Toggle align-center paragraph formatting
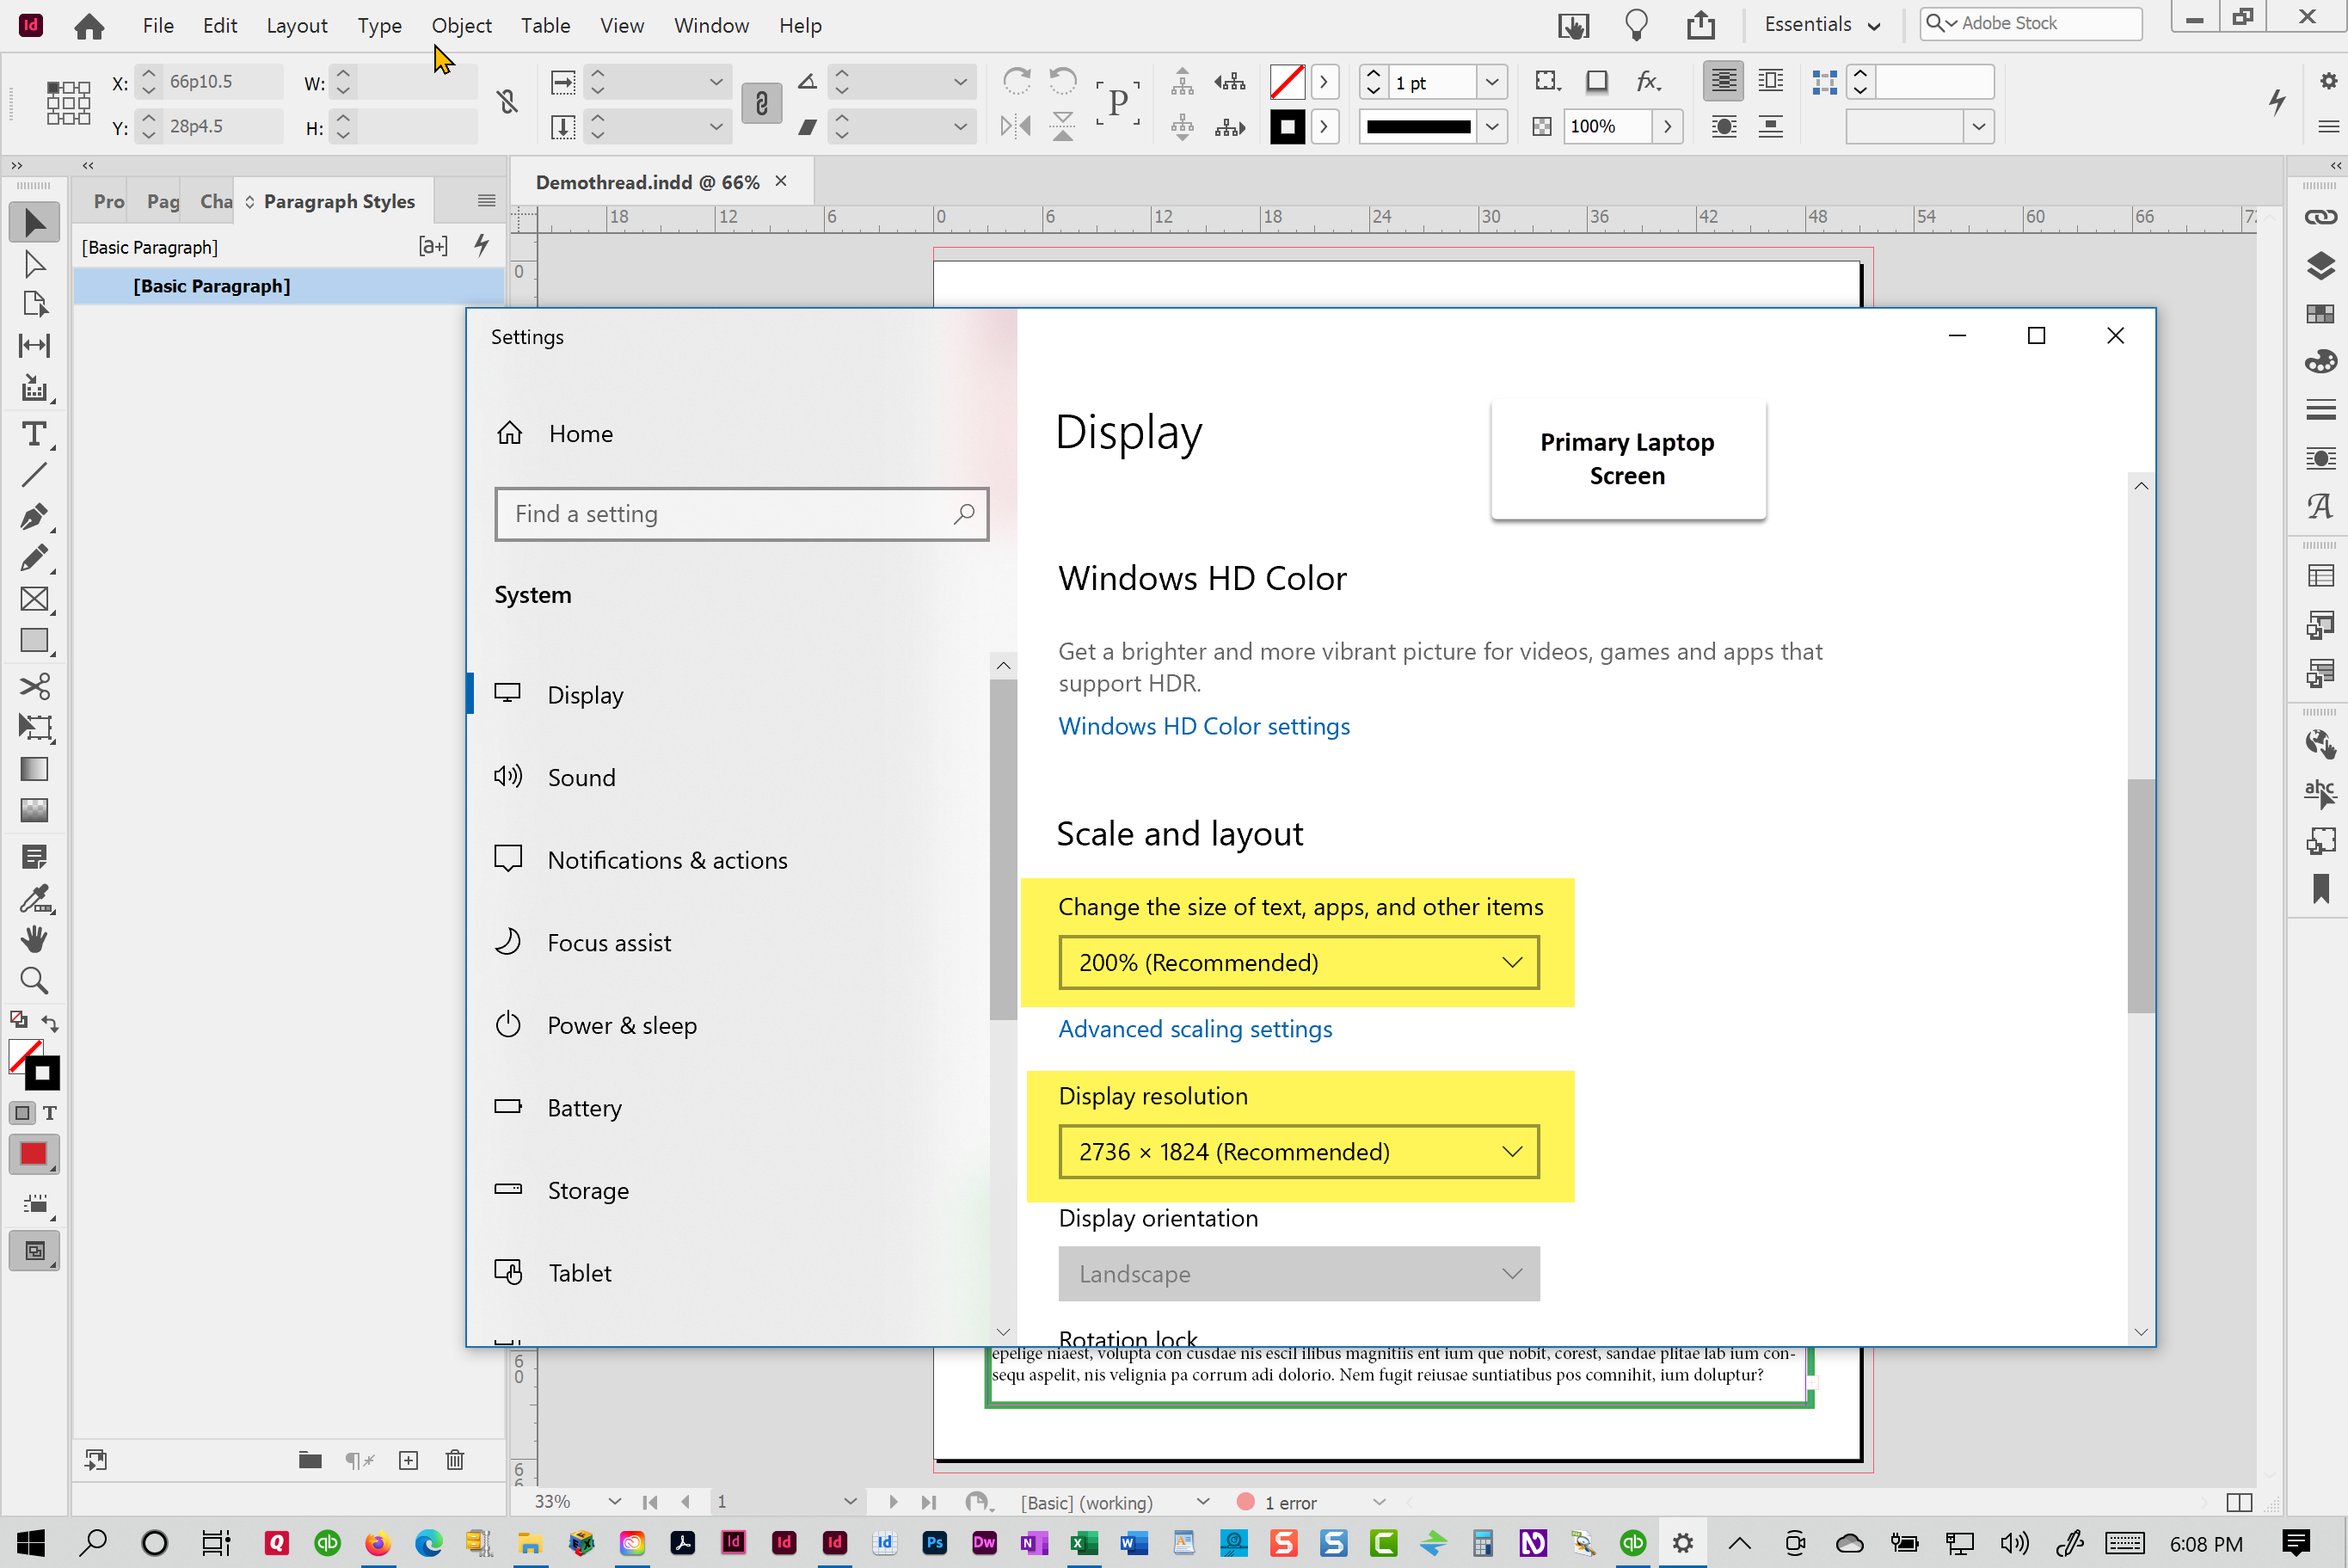This screenshot has width=2348, height=1568. pos(1722,81)
